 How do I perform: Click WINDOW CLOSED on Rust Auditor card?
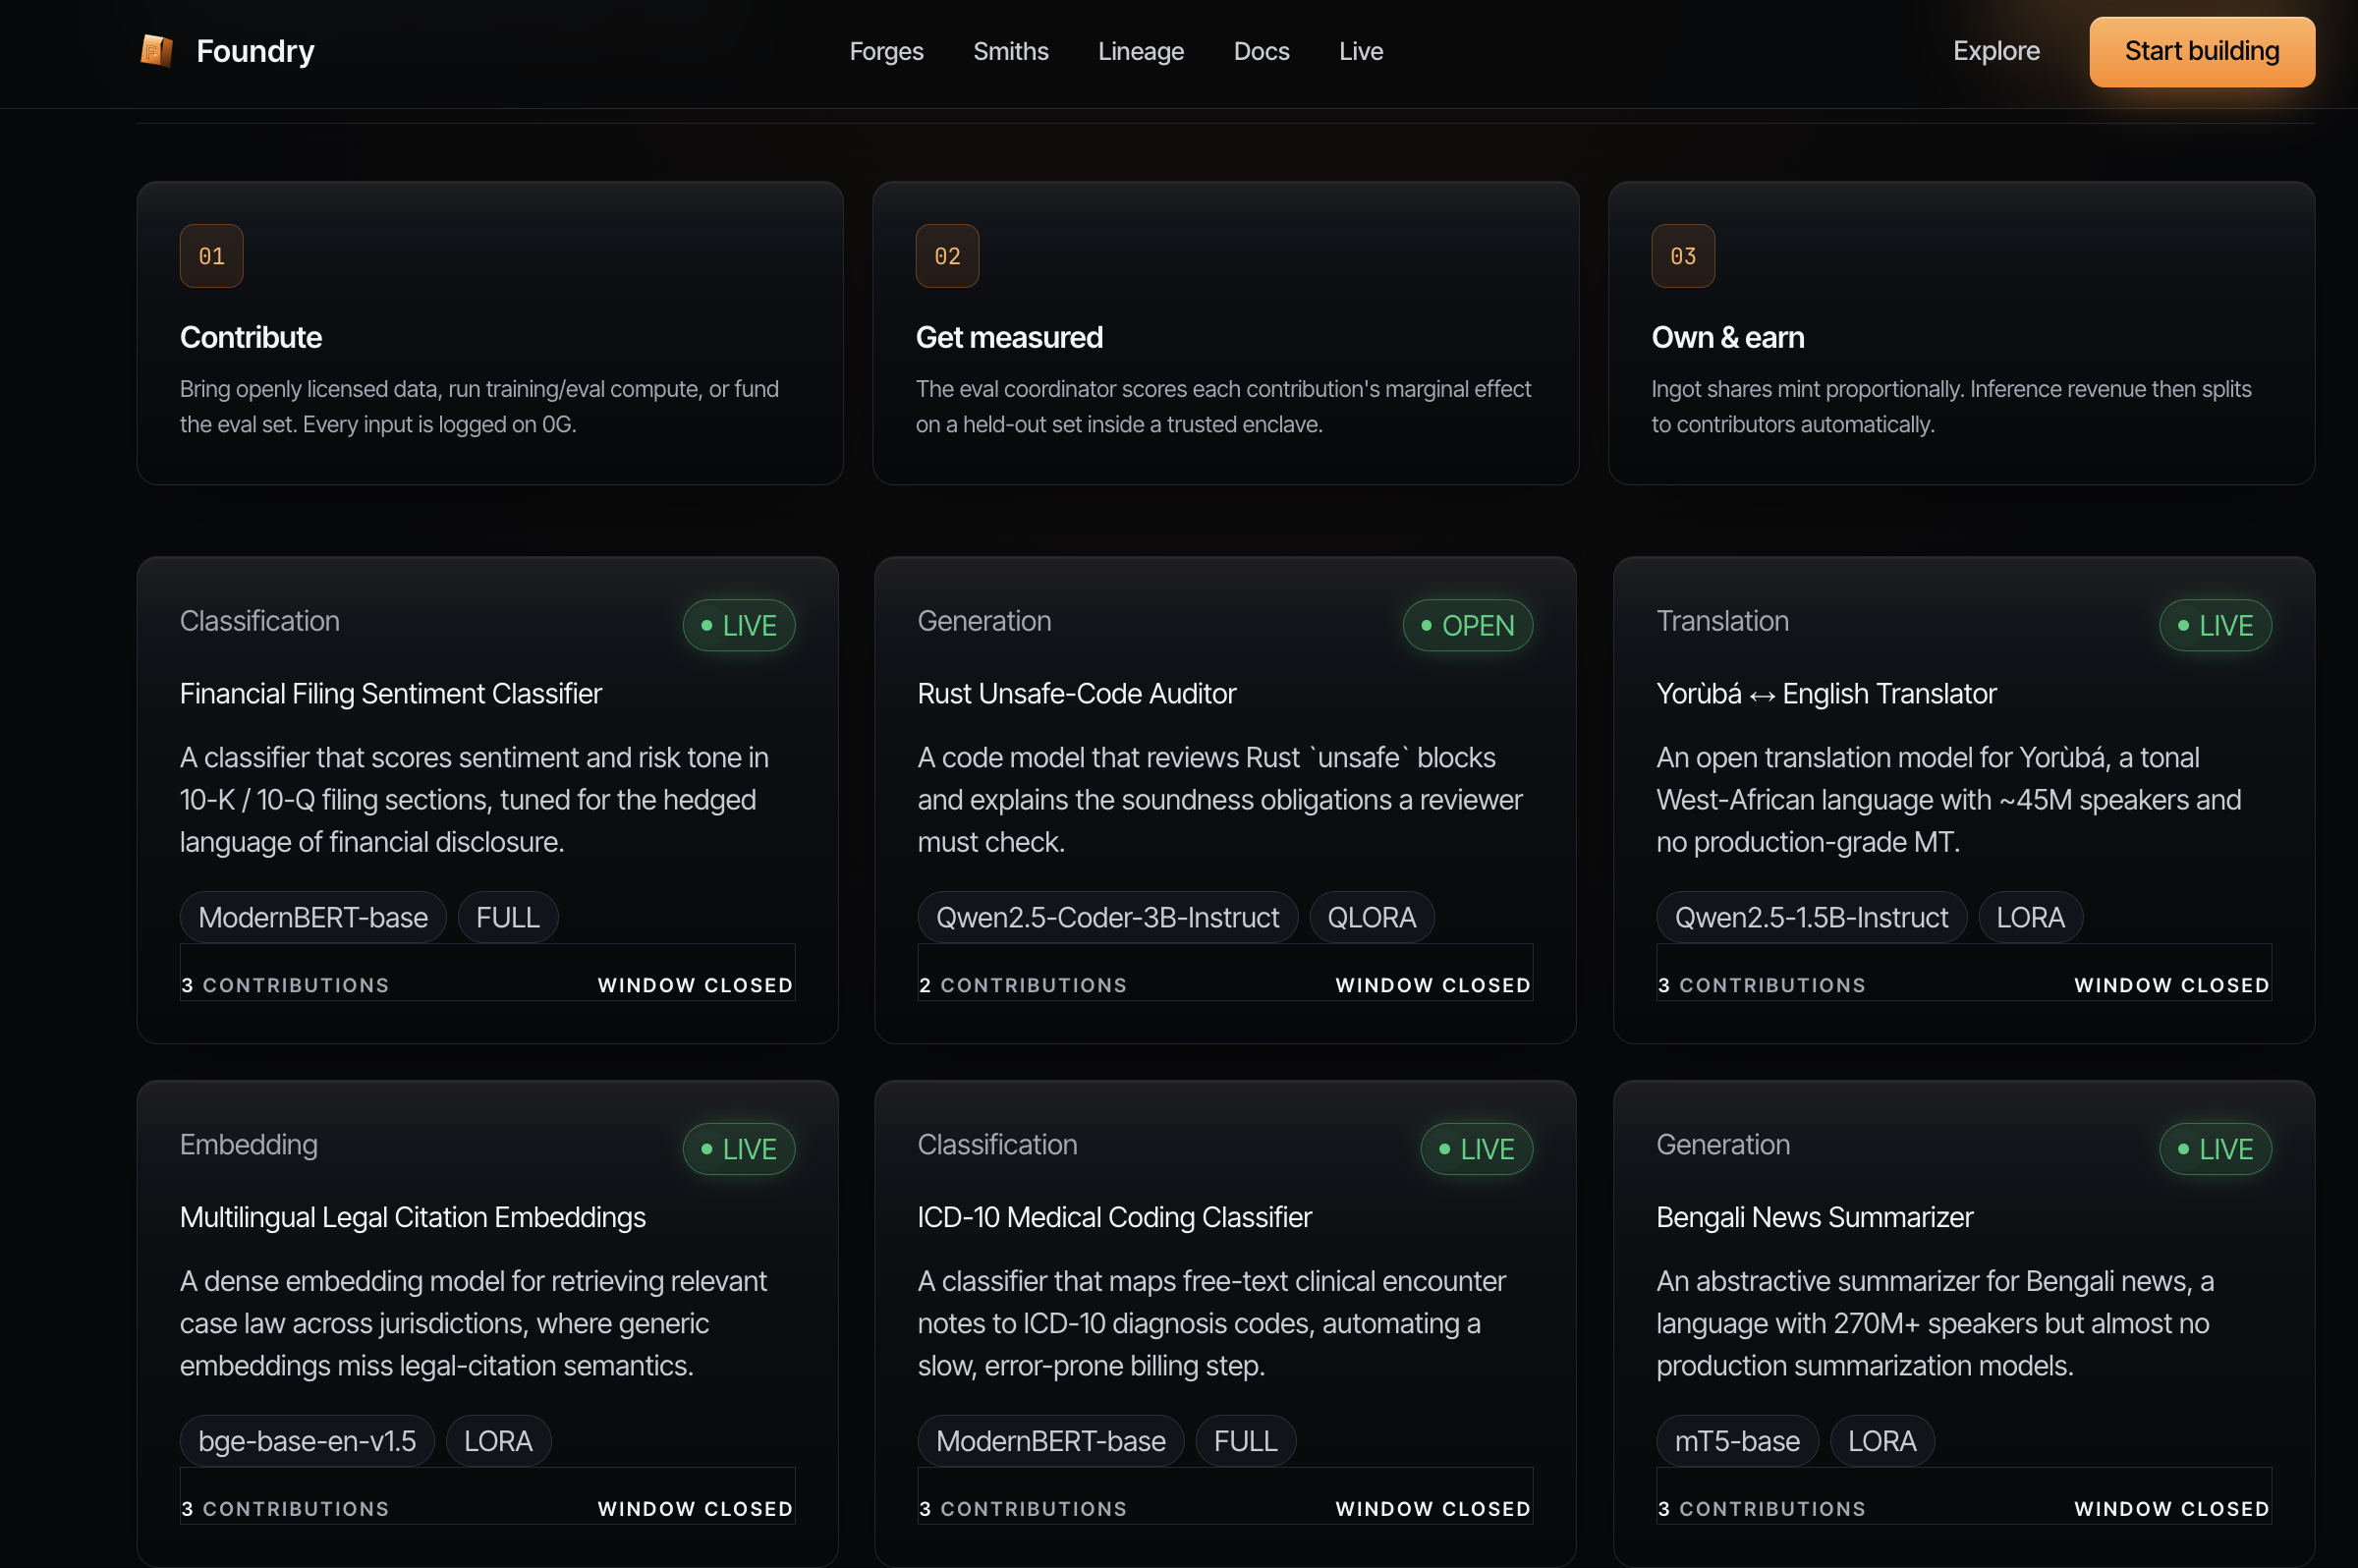1432,985
